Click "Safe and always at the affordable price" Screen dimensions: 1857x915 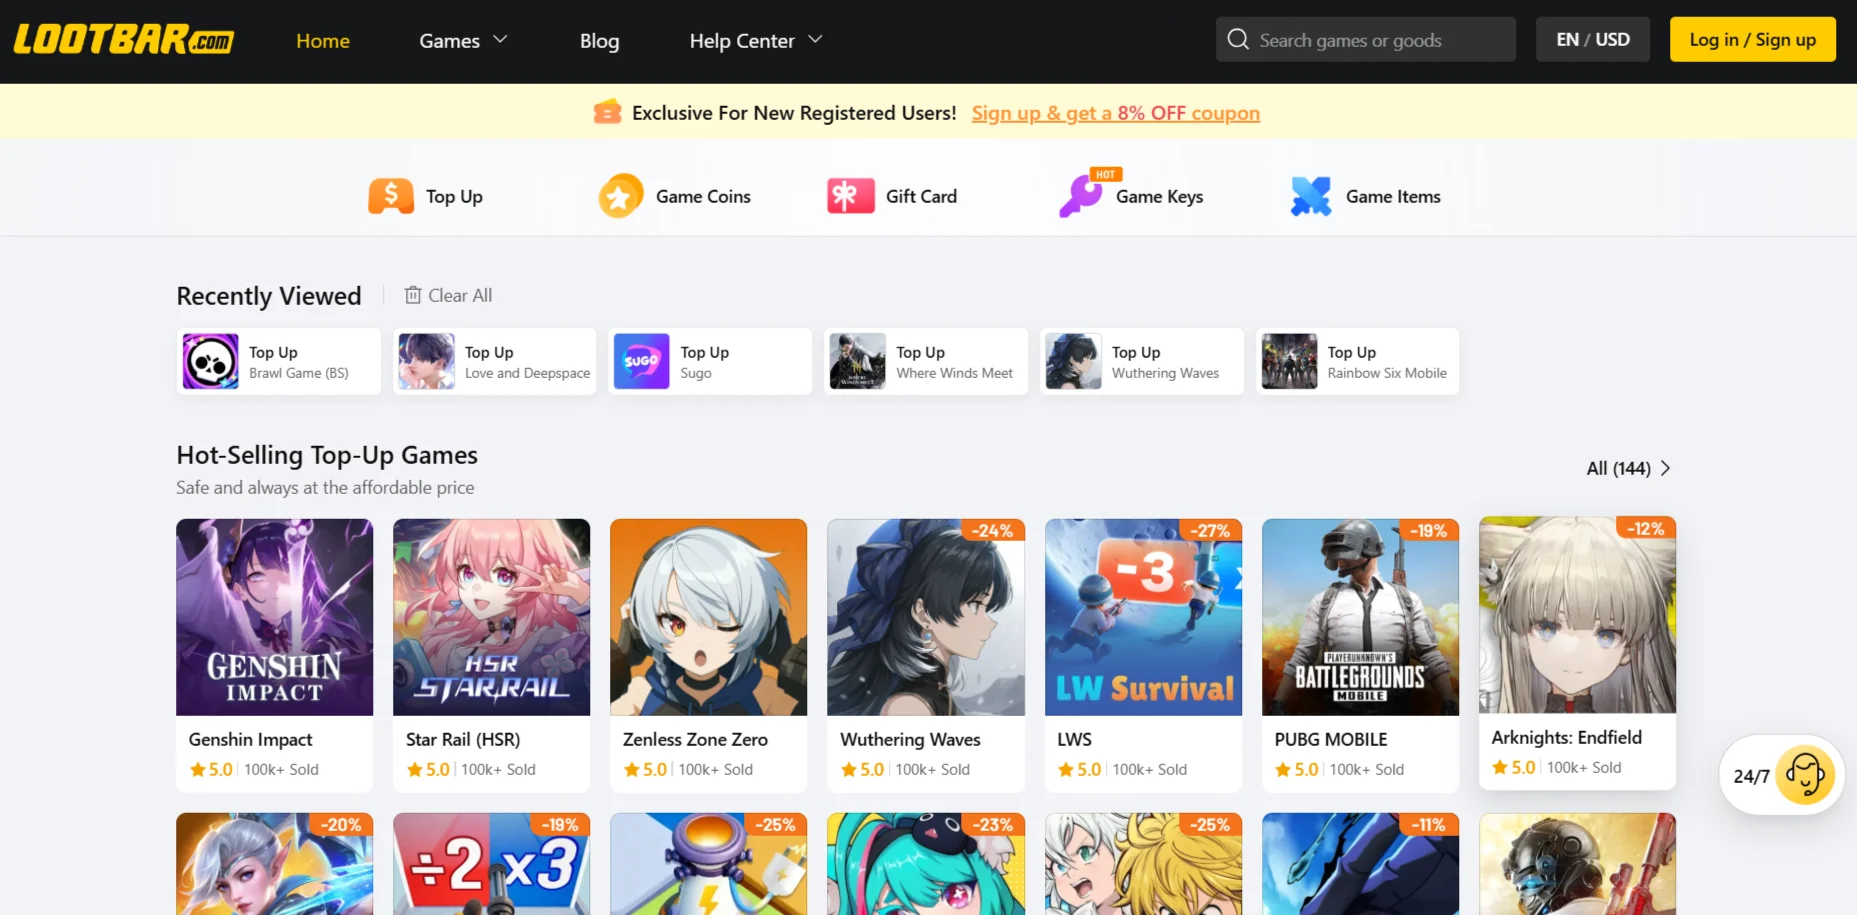(x=325, y=487)
